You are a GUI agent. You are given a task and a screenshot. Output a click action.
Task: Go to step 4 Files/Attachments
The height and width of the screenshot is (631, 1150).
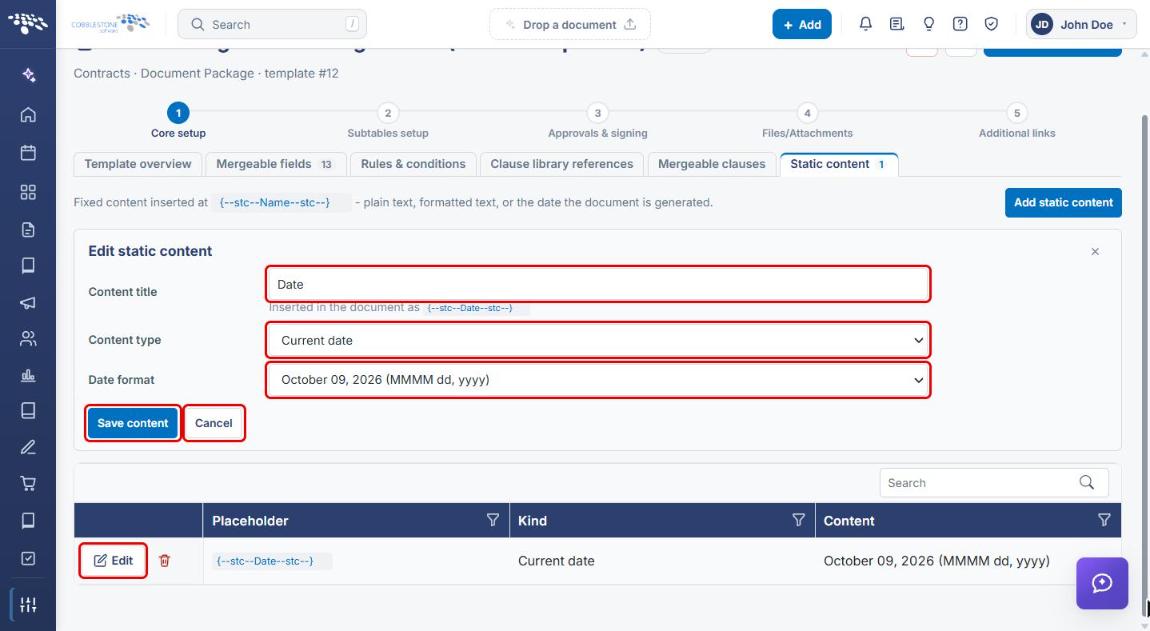tap(807, 121)
